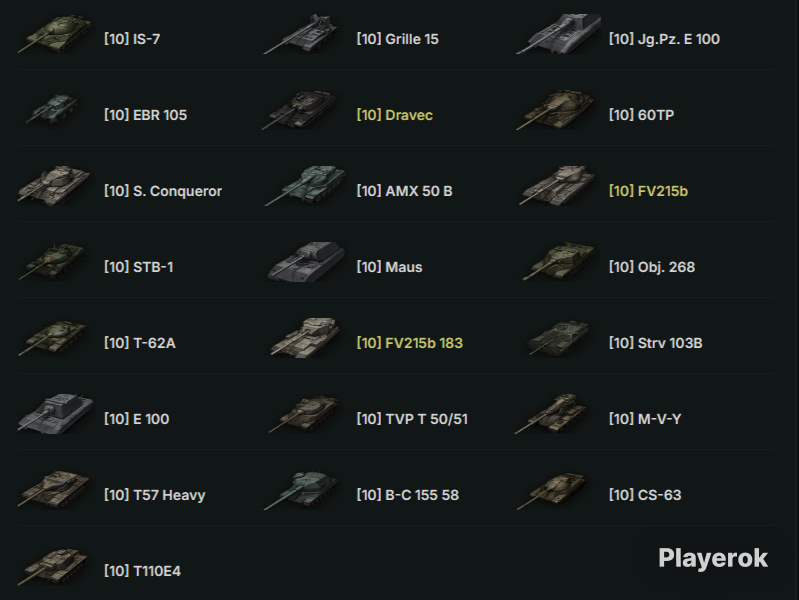Image resolution: width=799 pixels, height=600 pixels.
Task: Select the S. Conqueror label
Action: pyautogui.click(x=163, y=191)
